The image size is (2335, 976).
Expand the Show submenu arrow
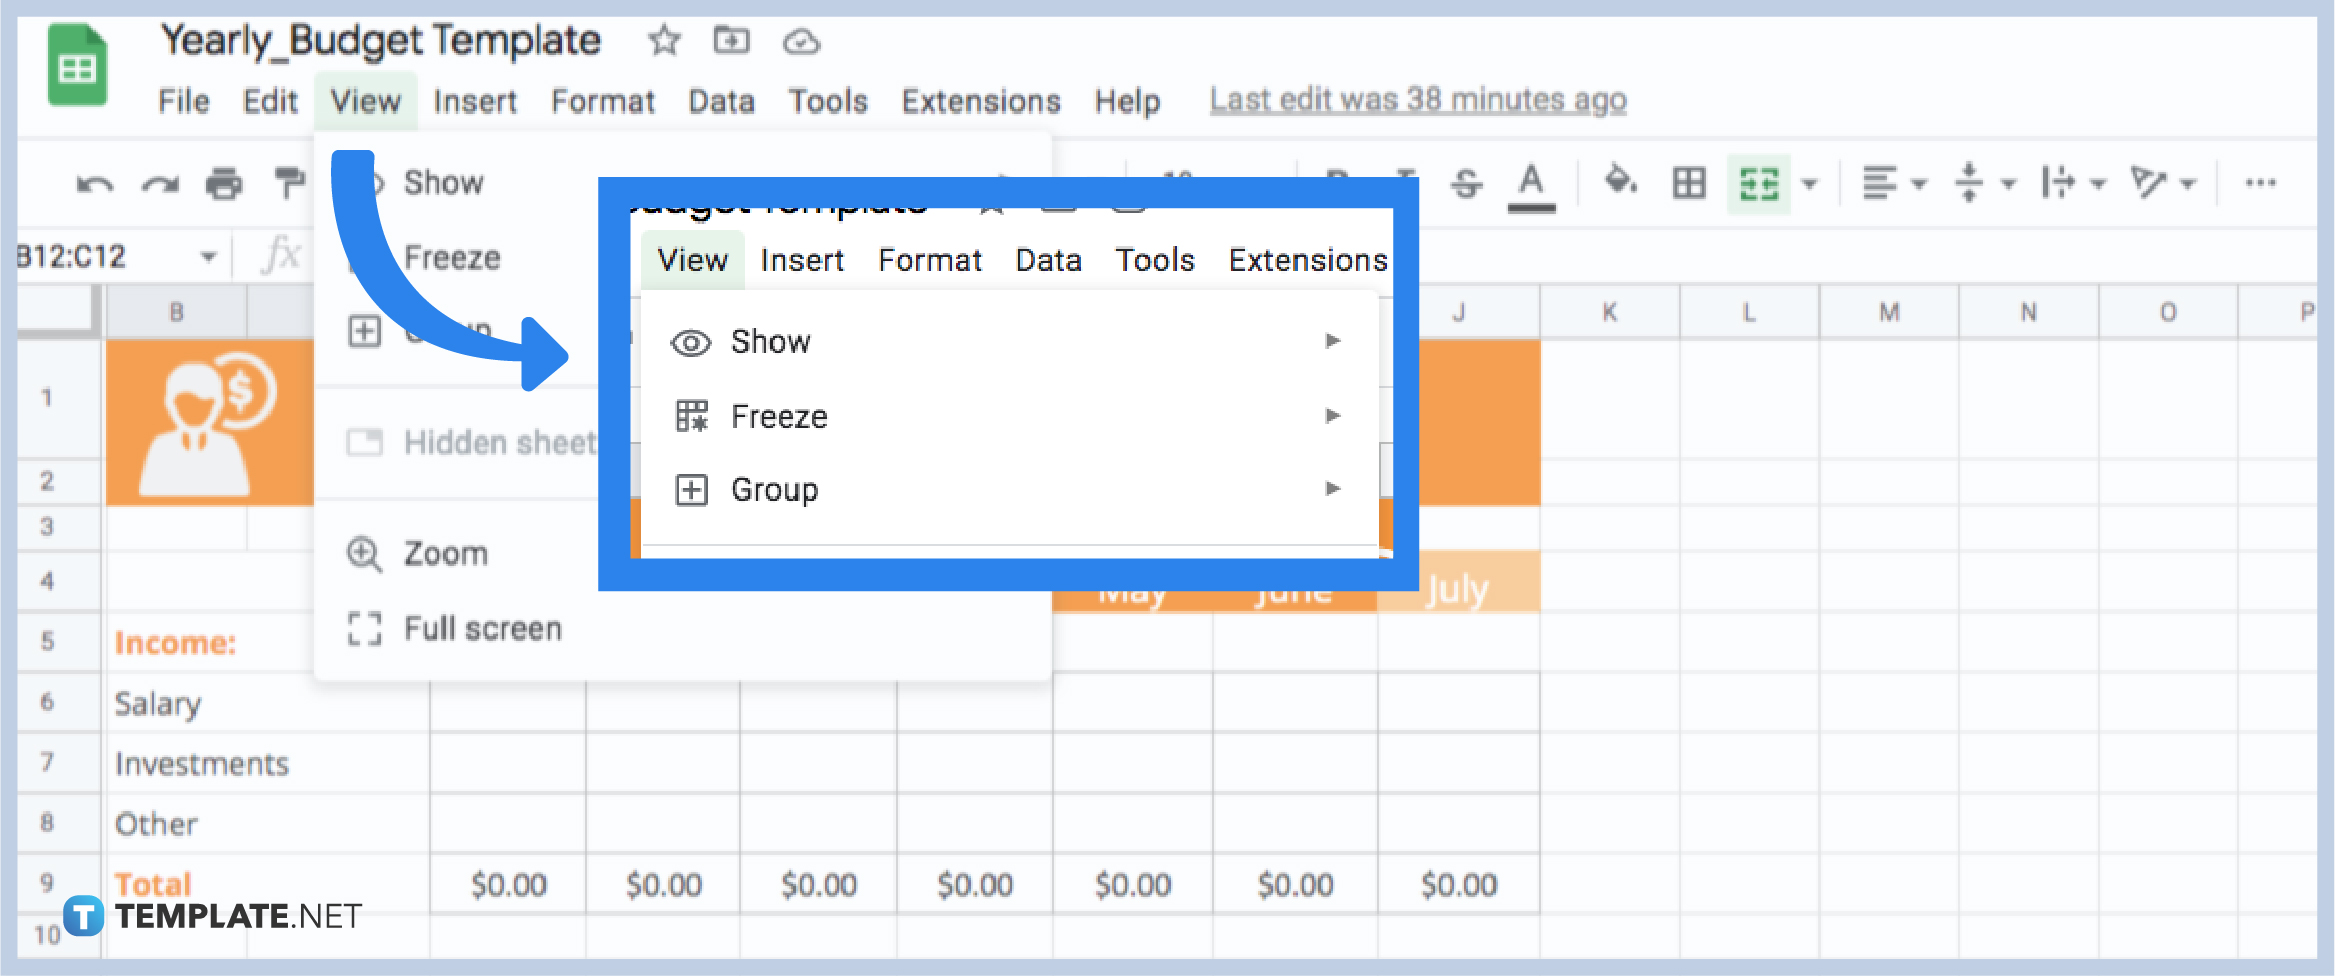(1333, 341)
